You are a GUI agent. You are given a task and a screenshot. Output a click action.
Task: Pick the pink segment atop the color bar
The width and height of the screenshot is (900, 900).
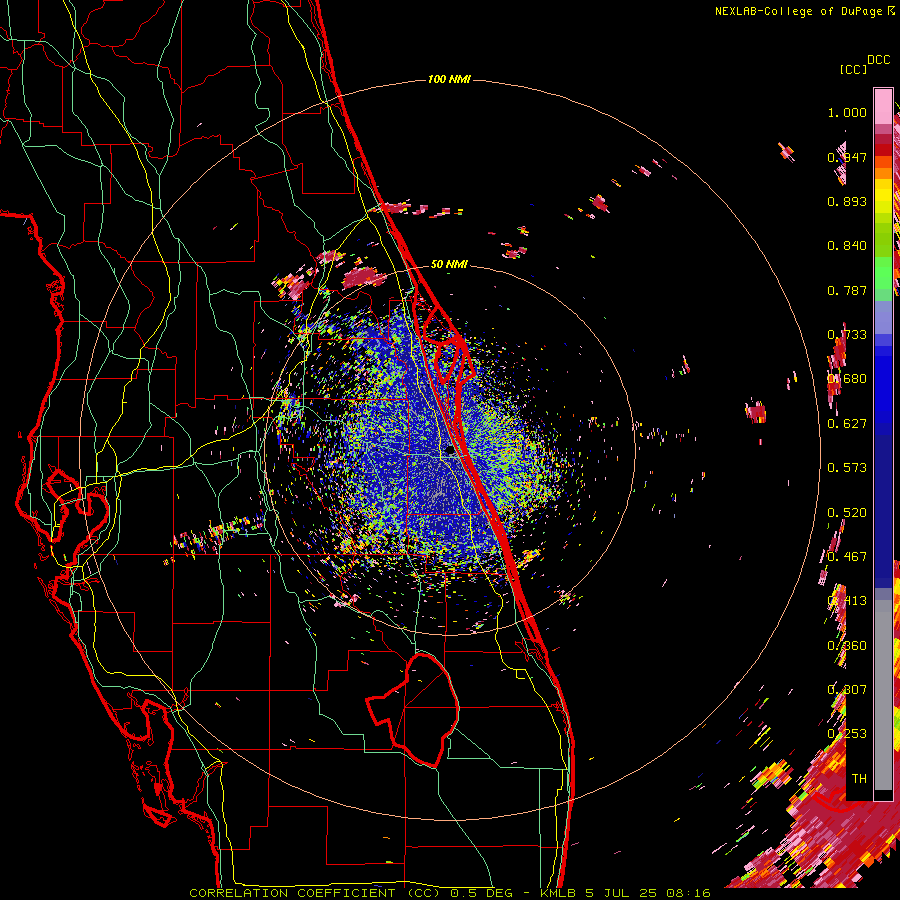click(x=883, y=107)
